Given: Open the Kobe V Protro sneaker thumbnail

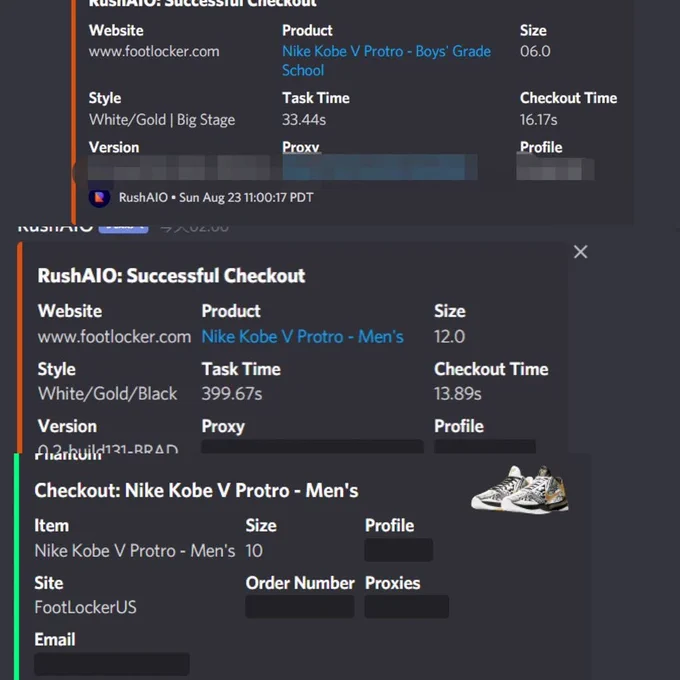Looking at the screenshot, I should [x=520, y=489].
